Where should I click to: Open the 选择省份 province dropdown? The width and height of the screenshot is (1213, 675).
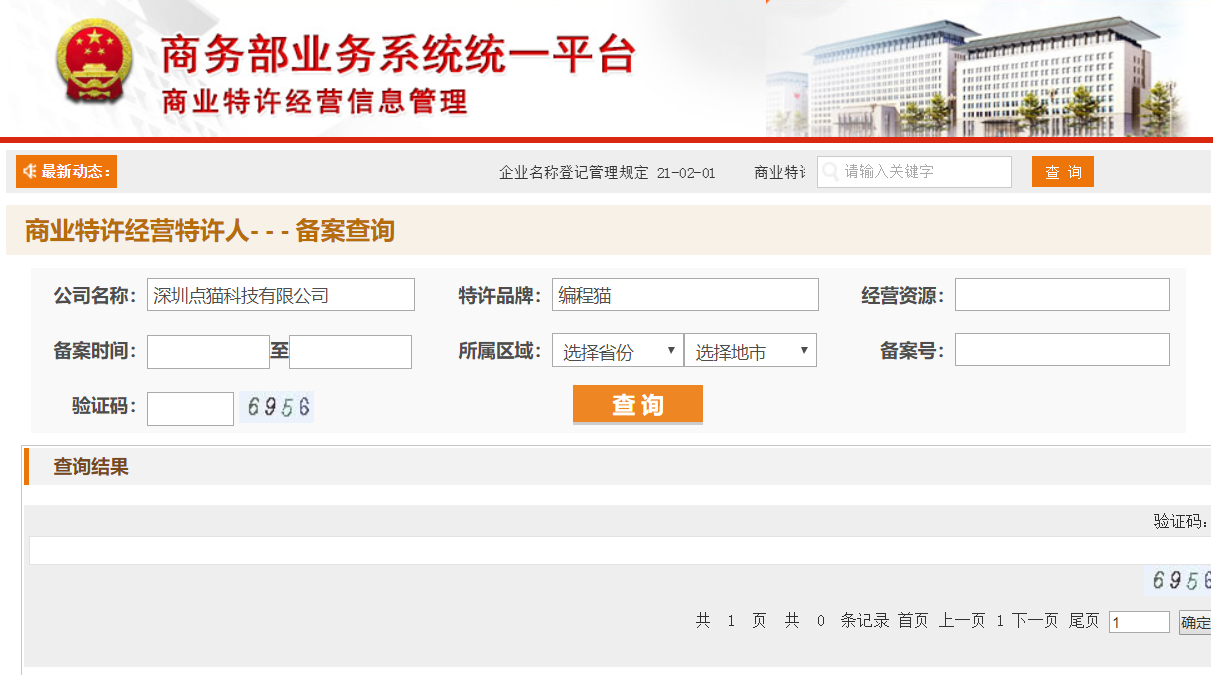point(617,351)
